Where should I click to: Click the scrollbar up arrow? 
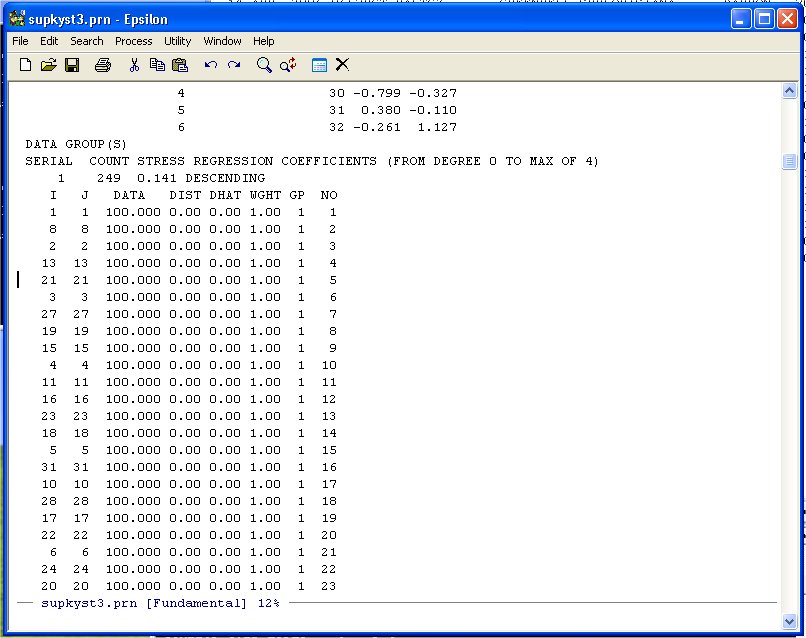789,92
